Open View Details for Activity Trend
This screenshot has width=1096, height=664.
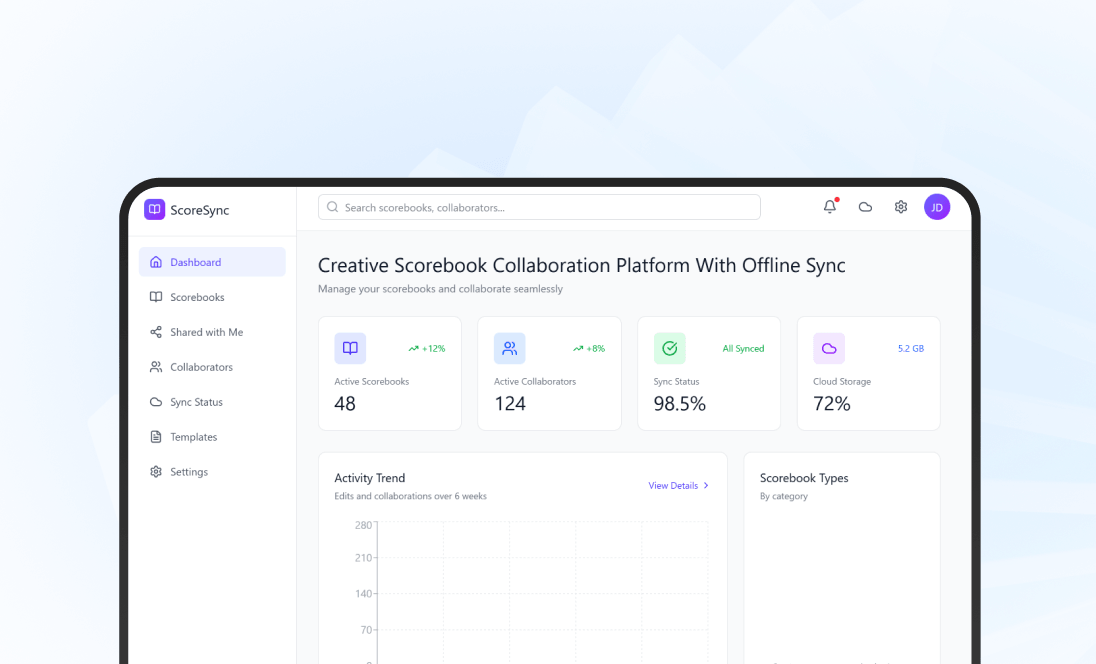pyautogui.click(x=672, y=486)
